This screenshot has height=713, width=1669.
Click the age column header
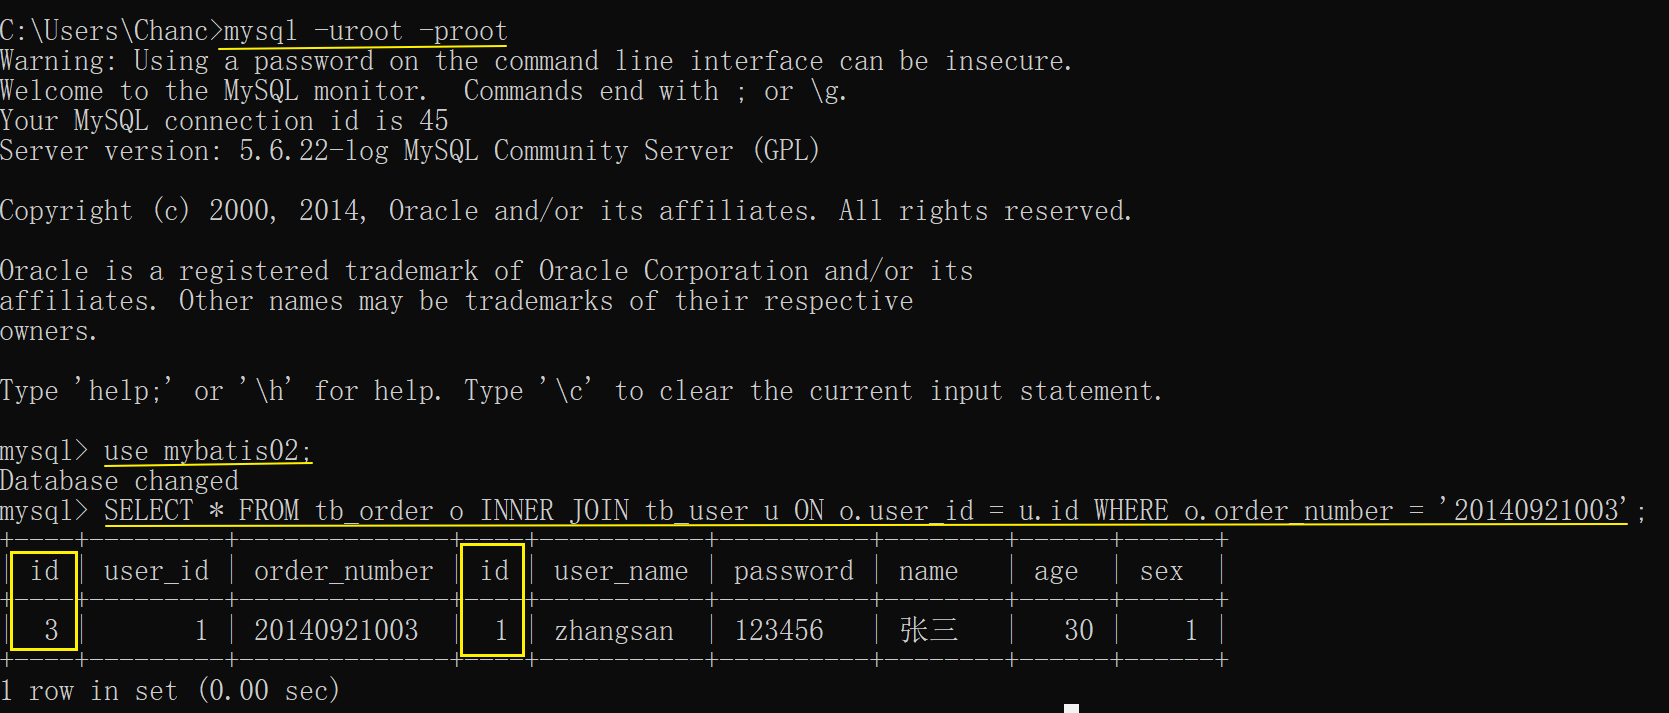[x=1055, y=571]
